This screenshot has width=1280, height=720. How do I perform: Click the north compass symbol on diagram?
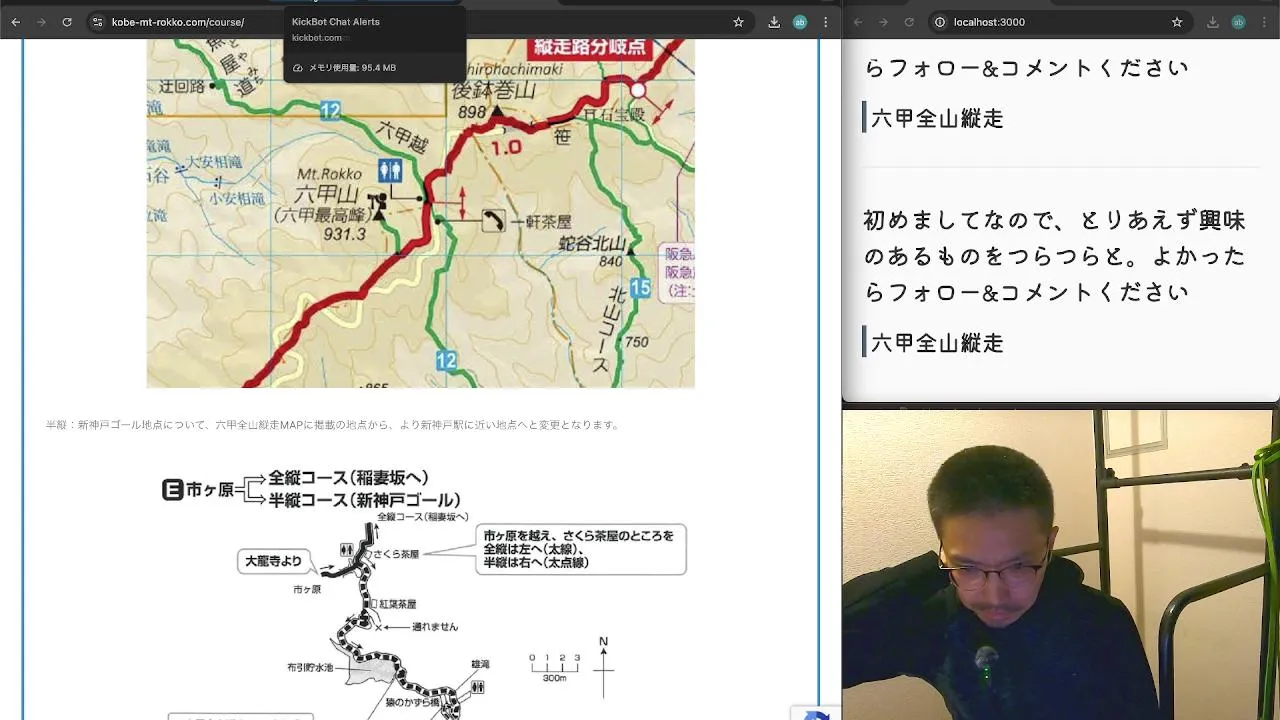tap(604, 666)
